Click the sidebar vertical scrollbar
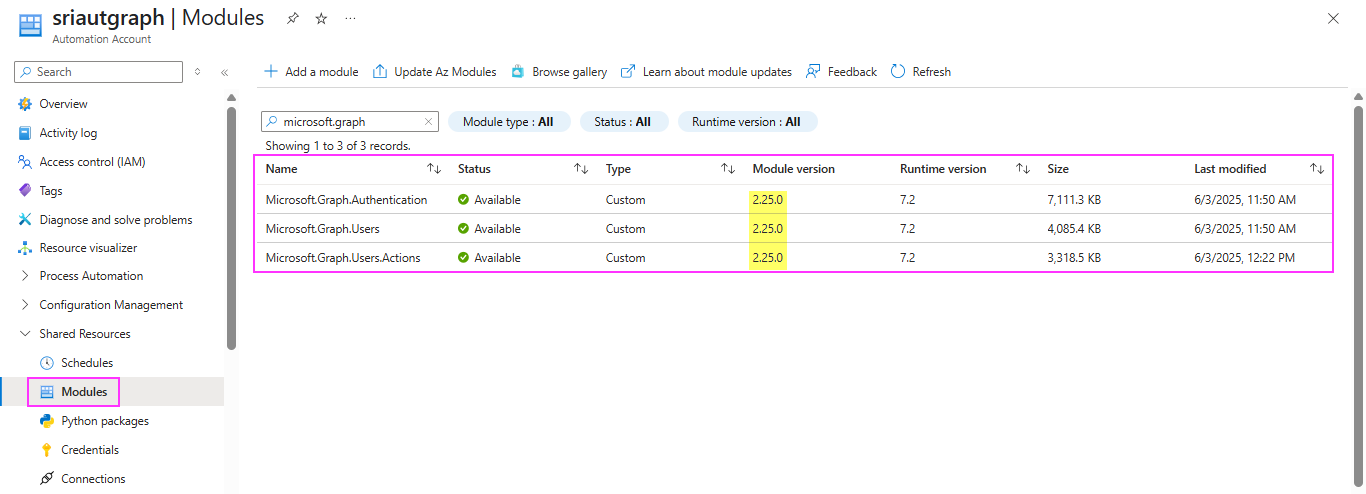Screen dimensions: 1366x494 click(x=231, y=228)
